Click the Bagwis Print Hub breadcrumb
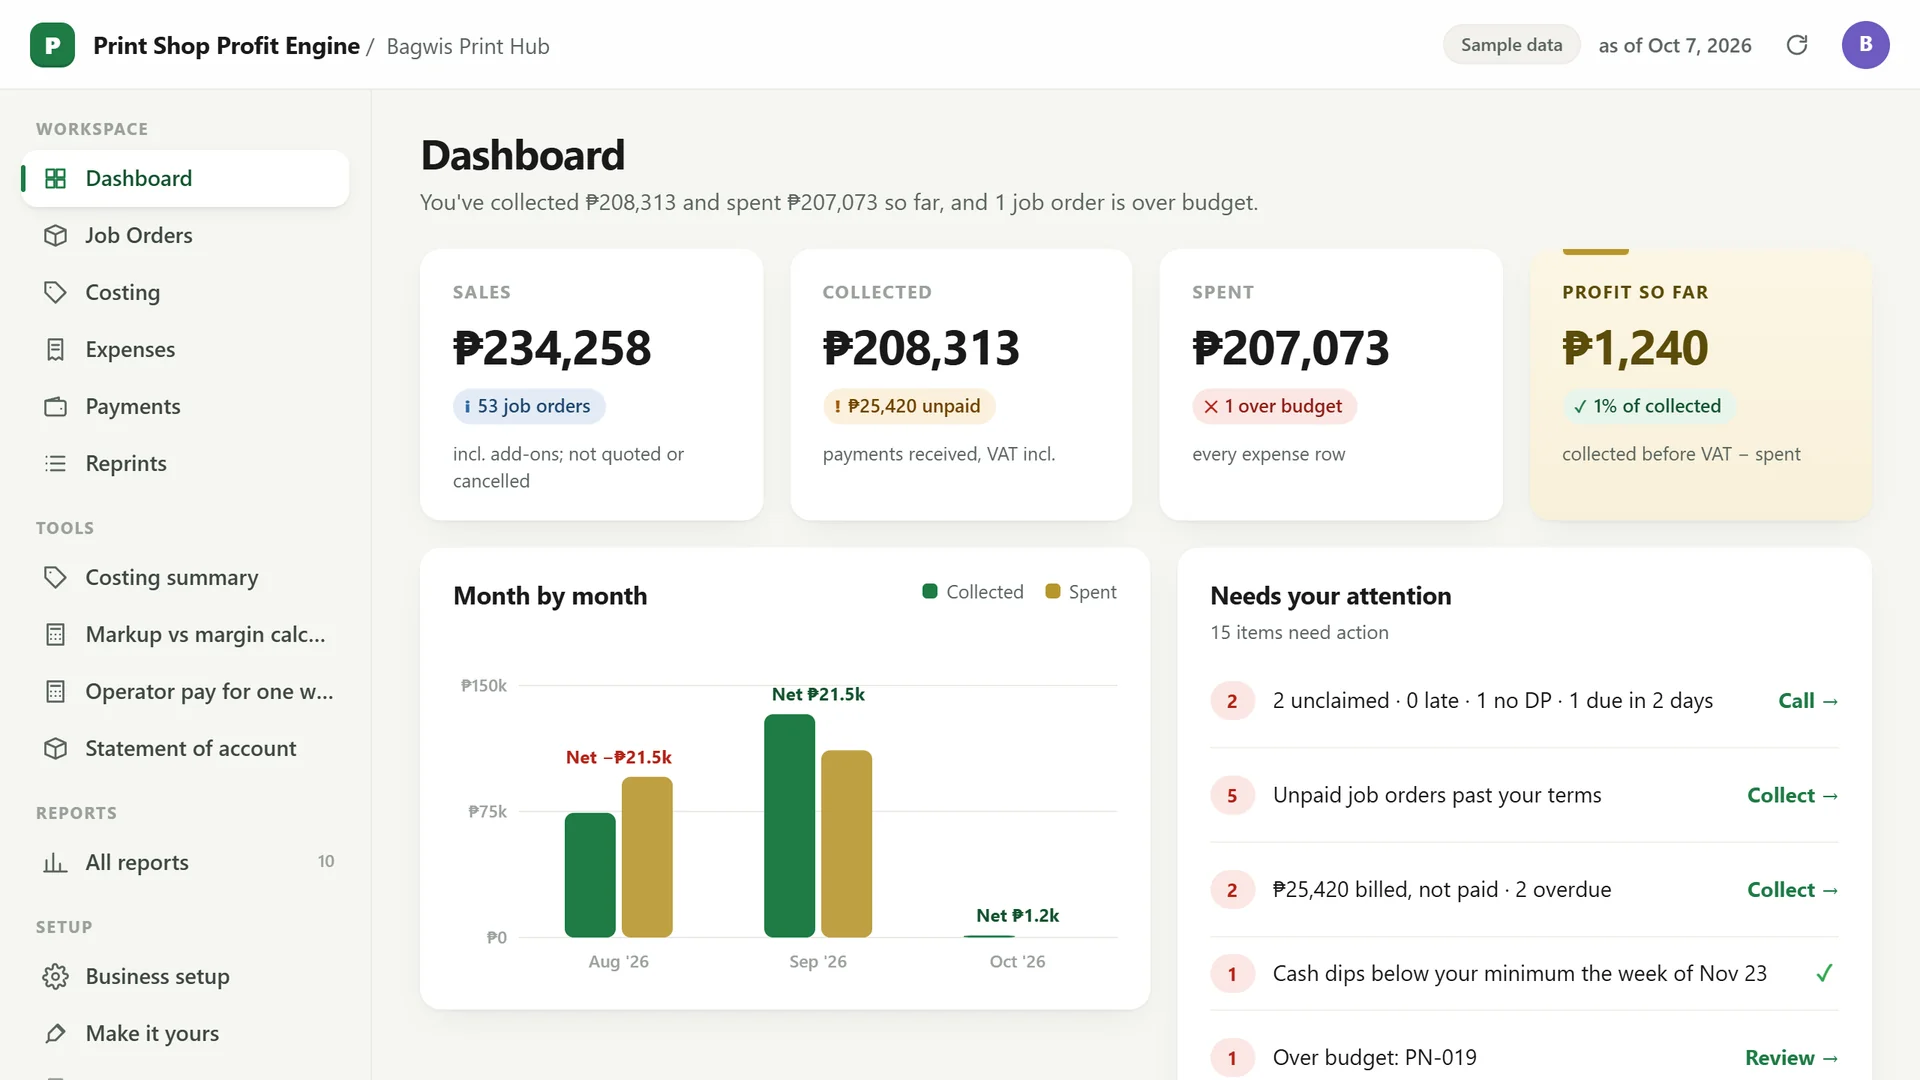 pos(468,46)
